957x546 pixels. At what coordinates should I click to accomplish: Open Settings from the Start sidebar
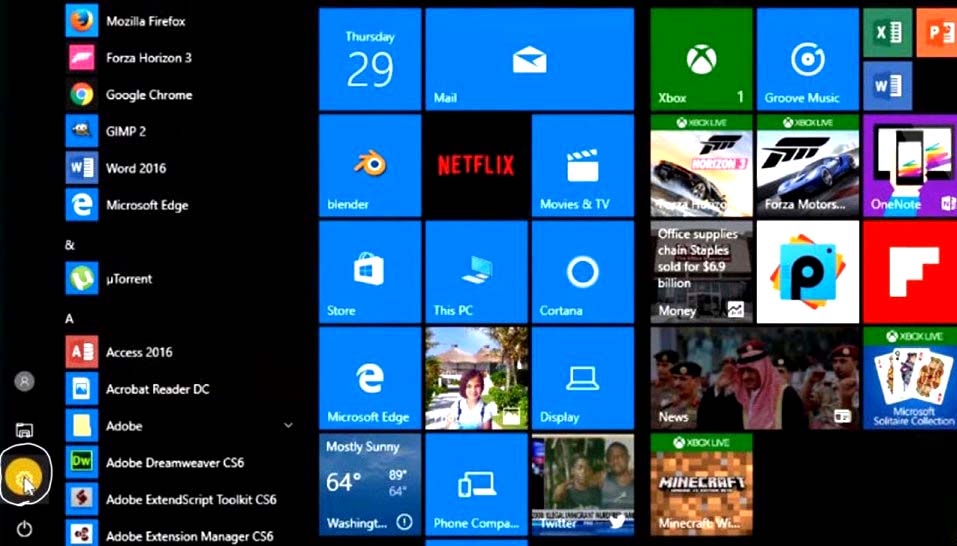point(23,475)
